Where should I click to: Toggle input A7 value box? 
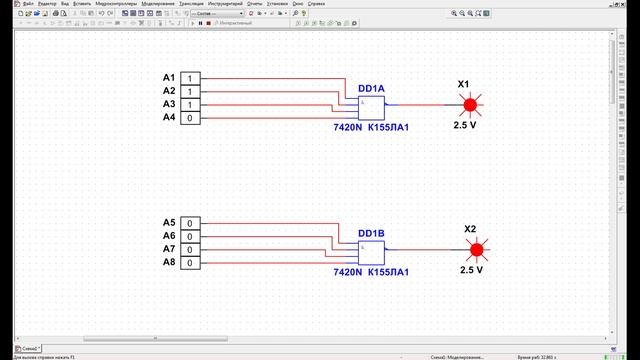pos(190,249)
